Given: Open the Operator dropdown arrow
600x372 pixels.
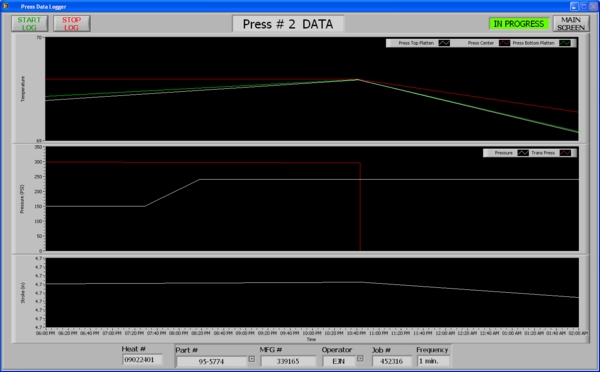Looking at the screenshot, I should pos(360,359).
